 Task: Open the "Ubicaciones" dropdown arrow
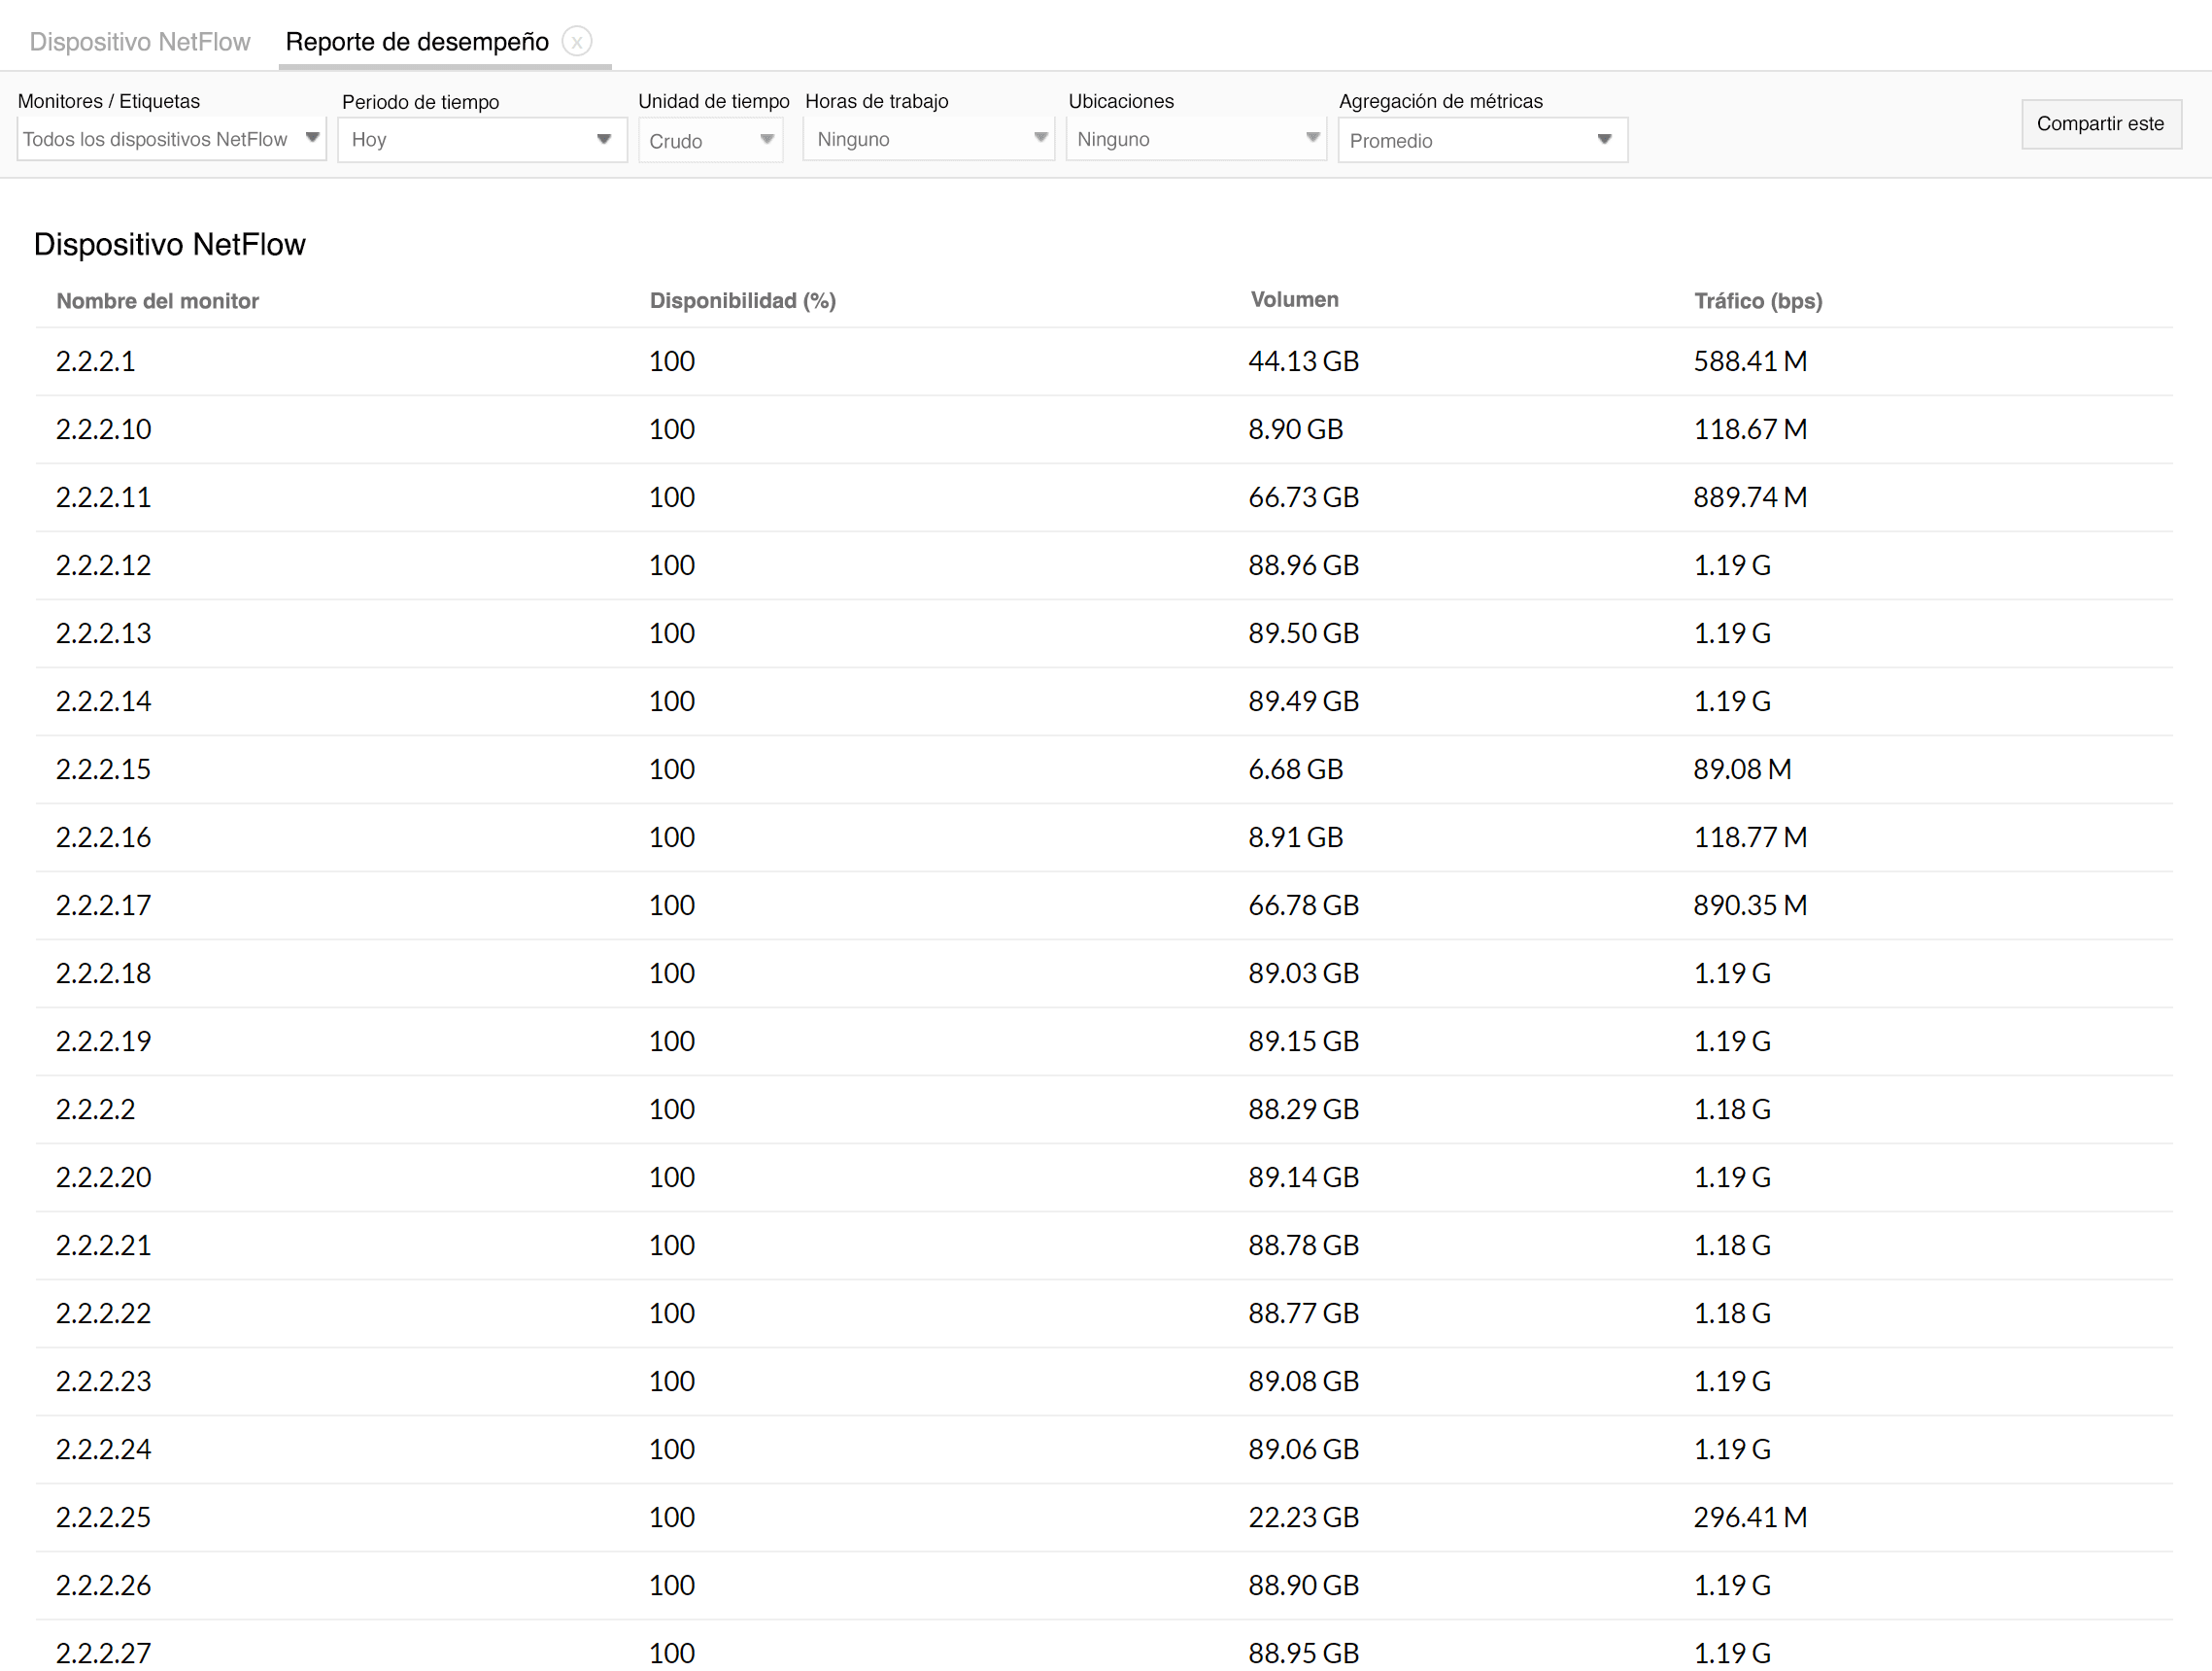point(1313,139)
